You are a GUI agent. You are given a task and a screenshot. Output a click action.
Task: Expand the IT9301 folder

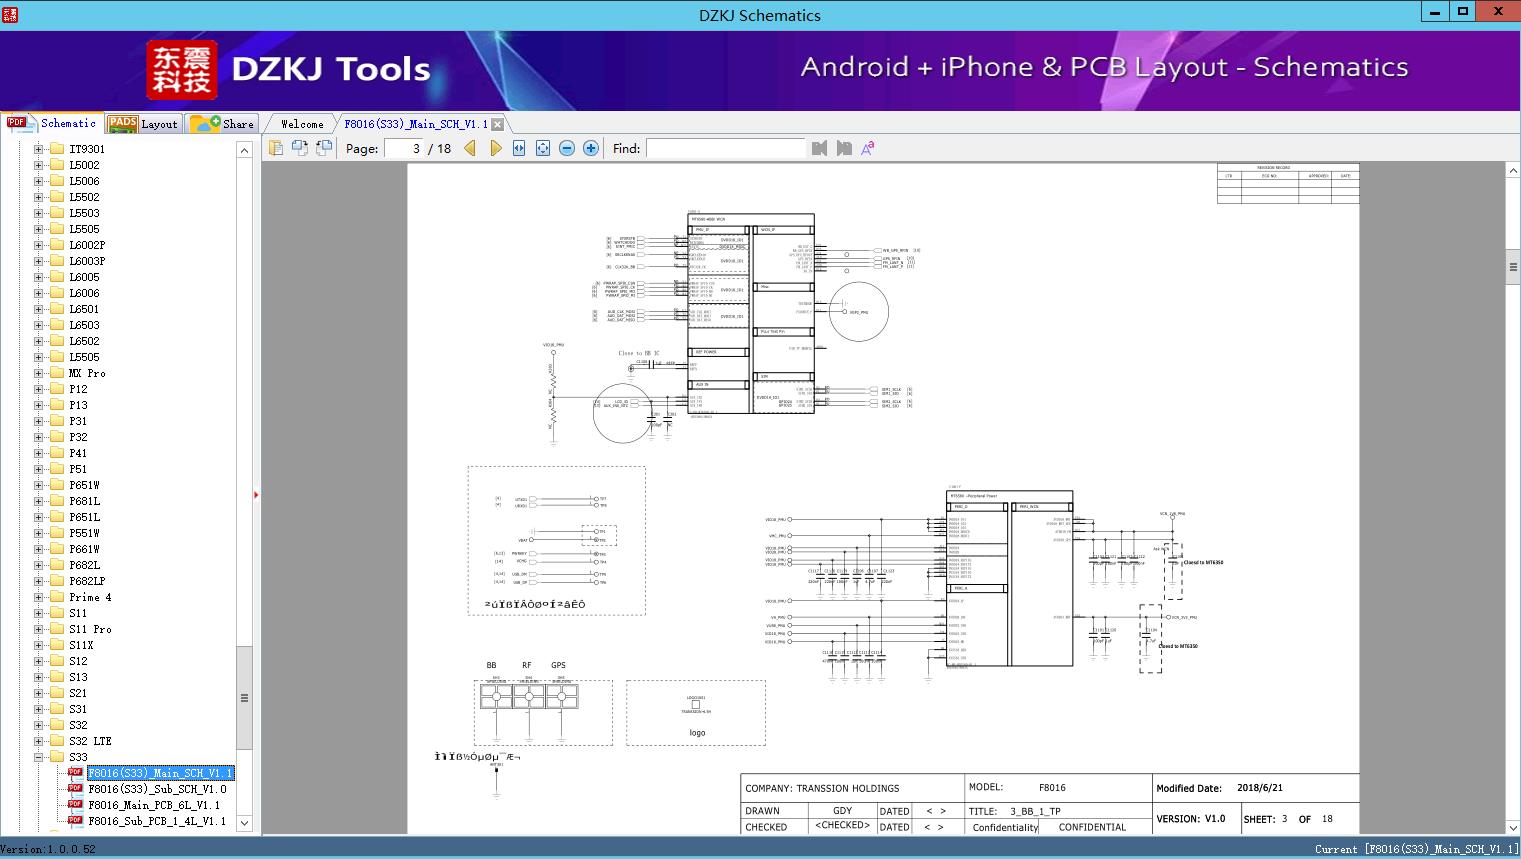pyautogui.click(x=39, y=149)
